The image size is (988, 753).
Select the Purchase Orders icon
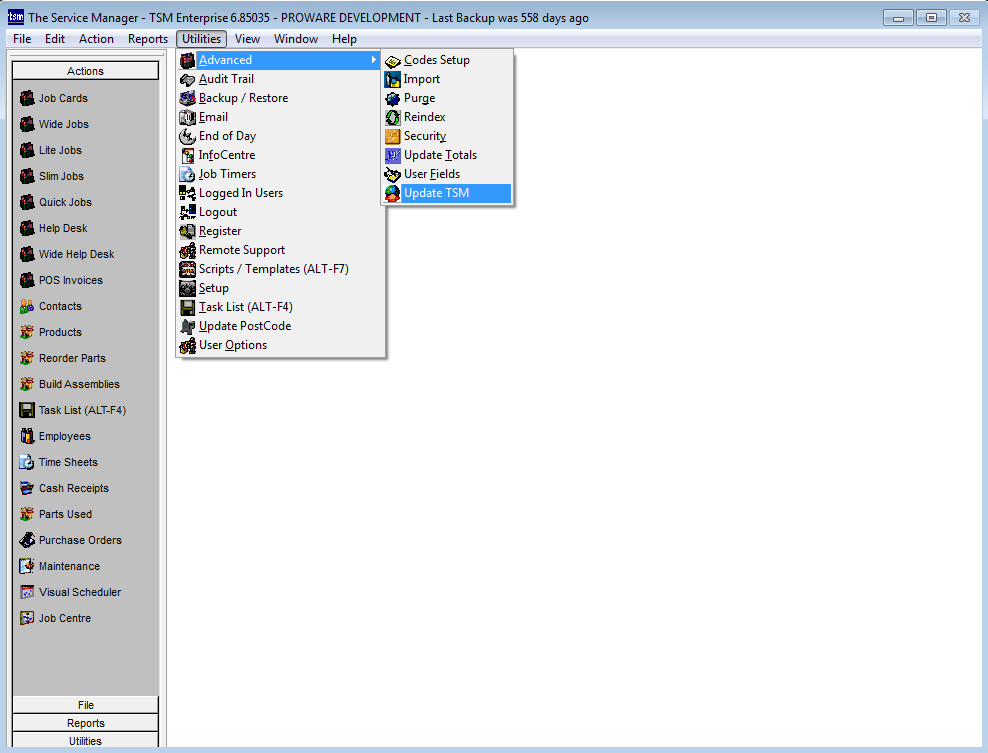27,540
